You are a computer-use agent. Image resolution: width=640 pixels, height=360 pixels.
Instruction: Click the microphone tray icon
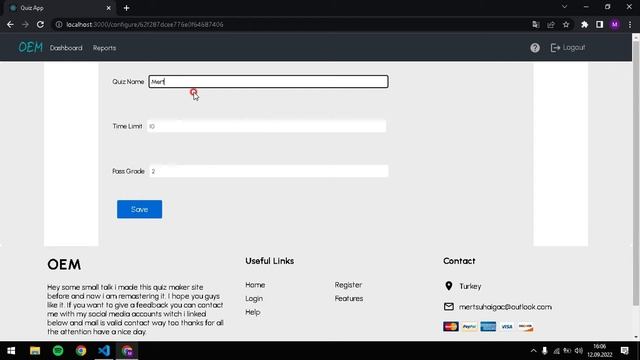click(x=544, y=351)
